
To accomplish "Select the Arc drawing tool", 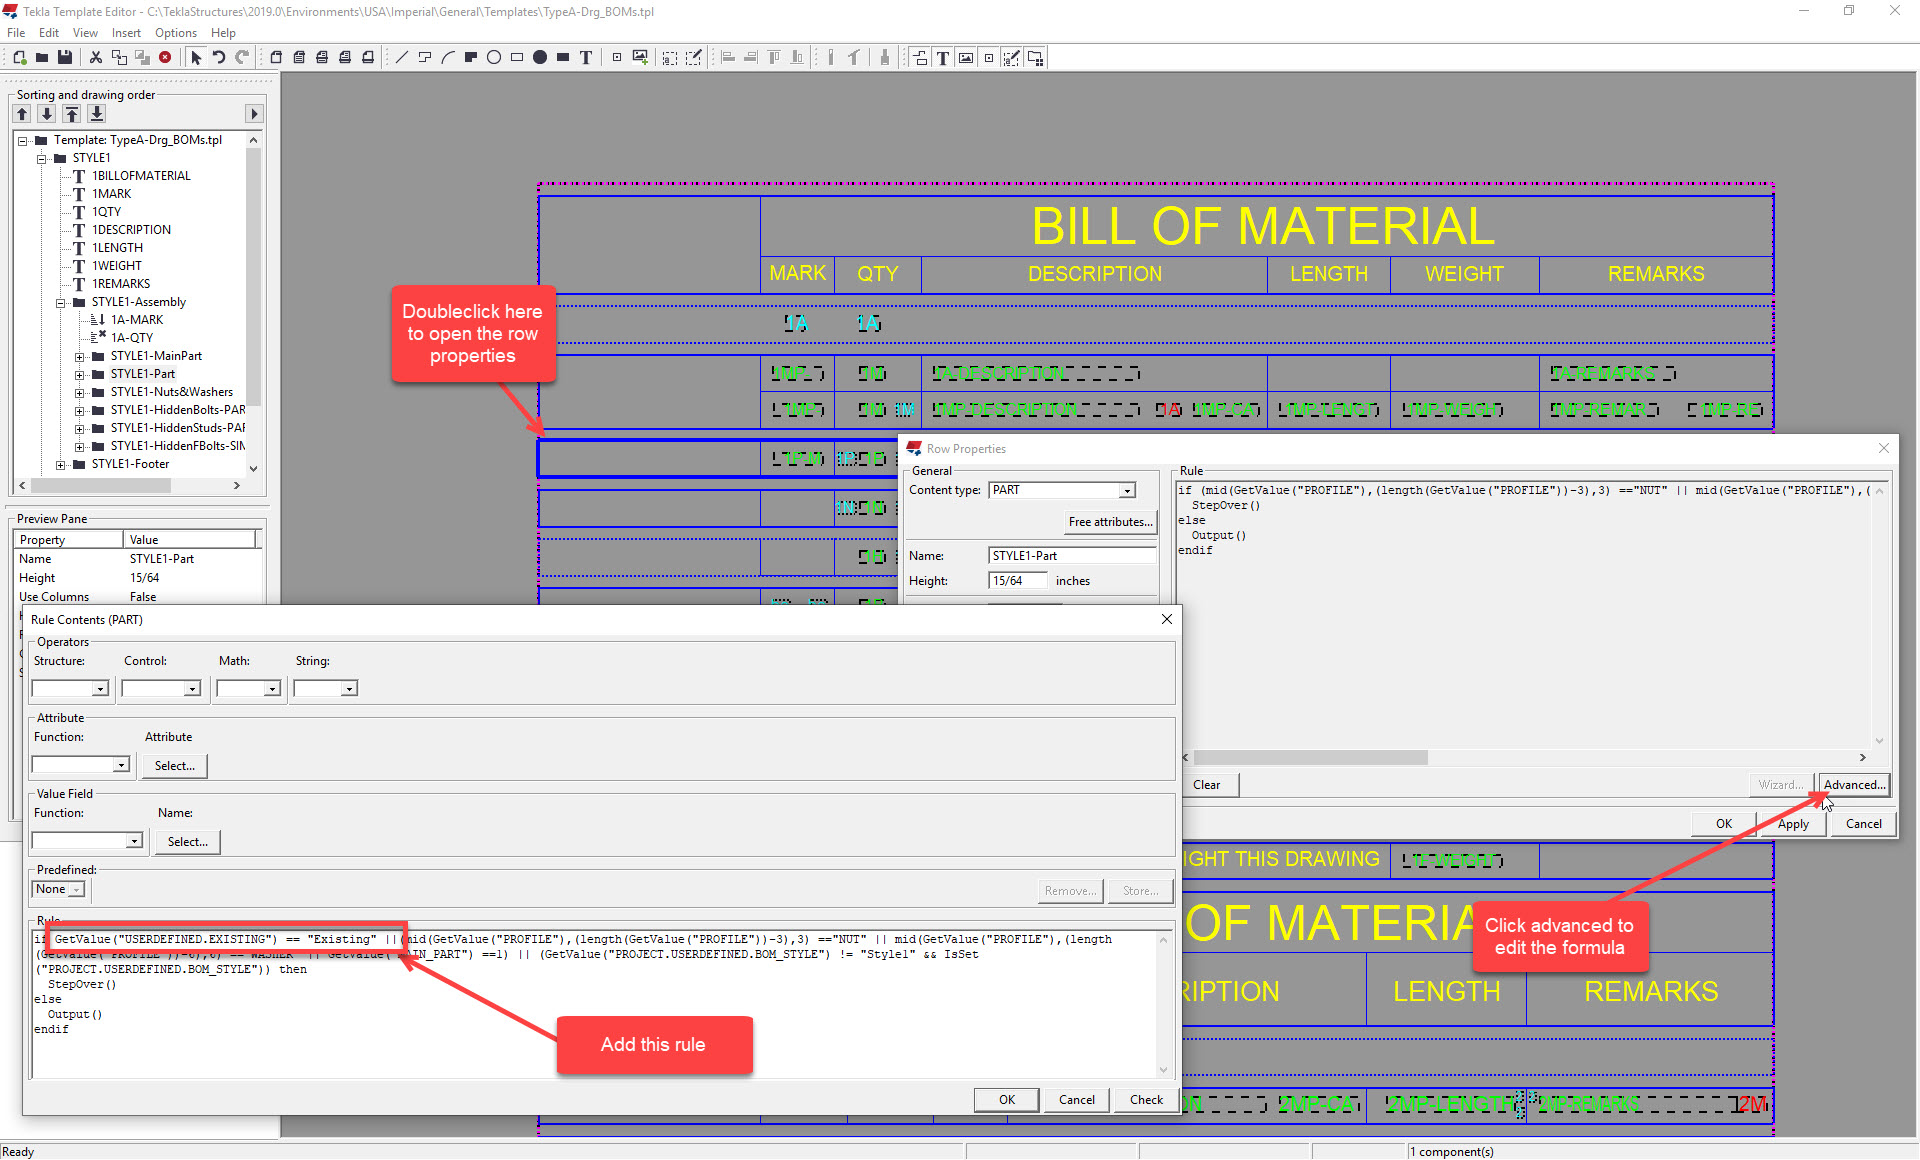I will pyautogui.click(x=447, y=57).
